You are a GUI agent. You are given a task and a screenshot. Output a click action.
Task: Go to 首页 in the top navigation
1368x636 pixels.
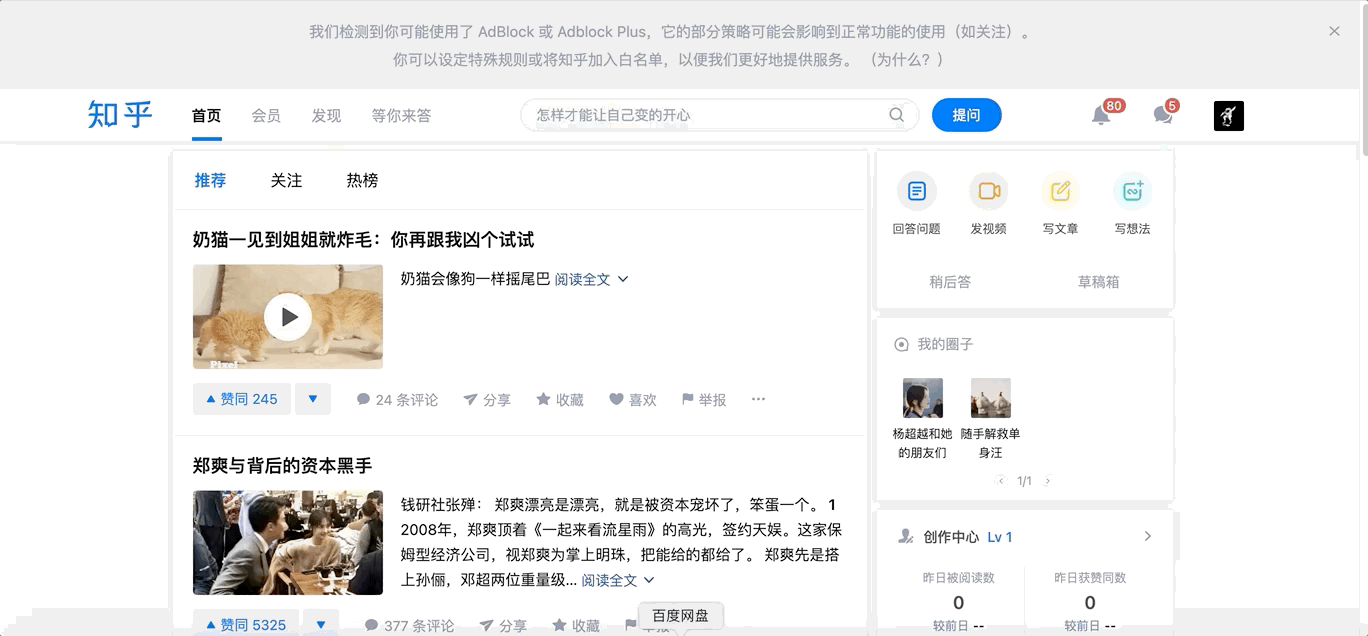click(206, 116)
